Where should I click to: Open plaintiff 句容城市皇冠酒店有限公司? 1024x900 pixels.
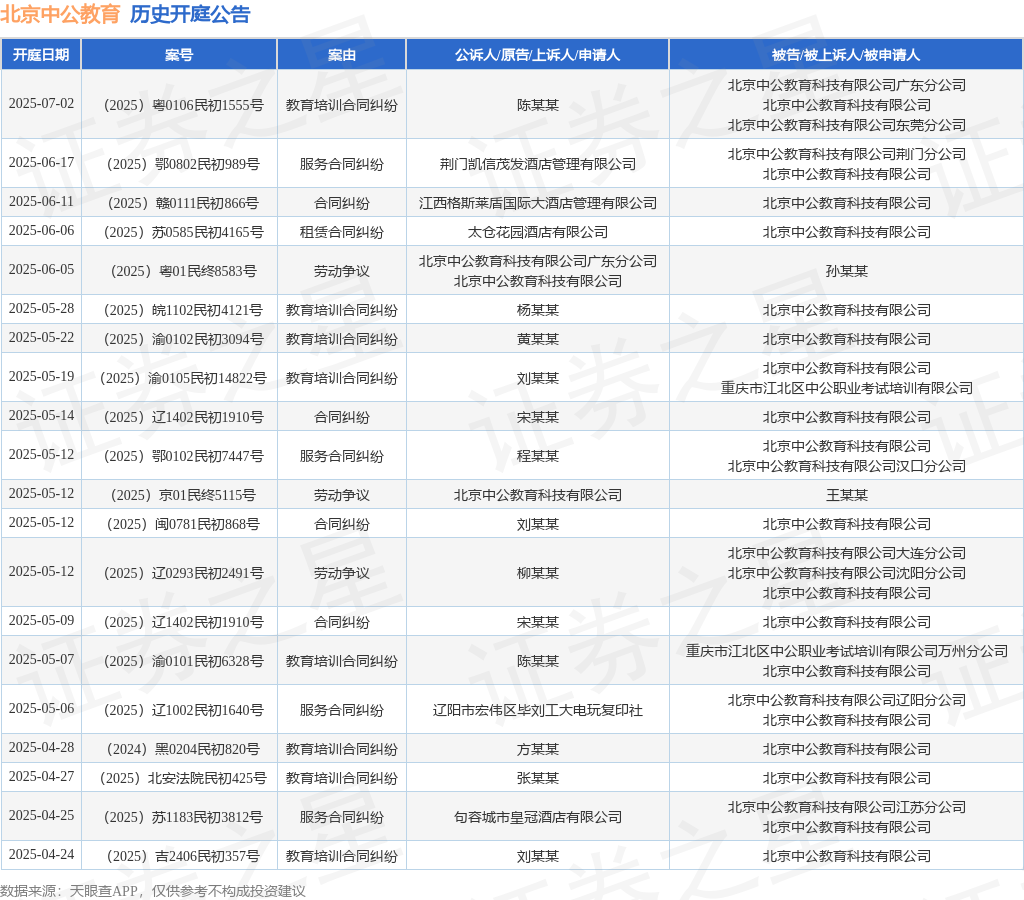[537, 817]
